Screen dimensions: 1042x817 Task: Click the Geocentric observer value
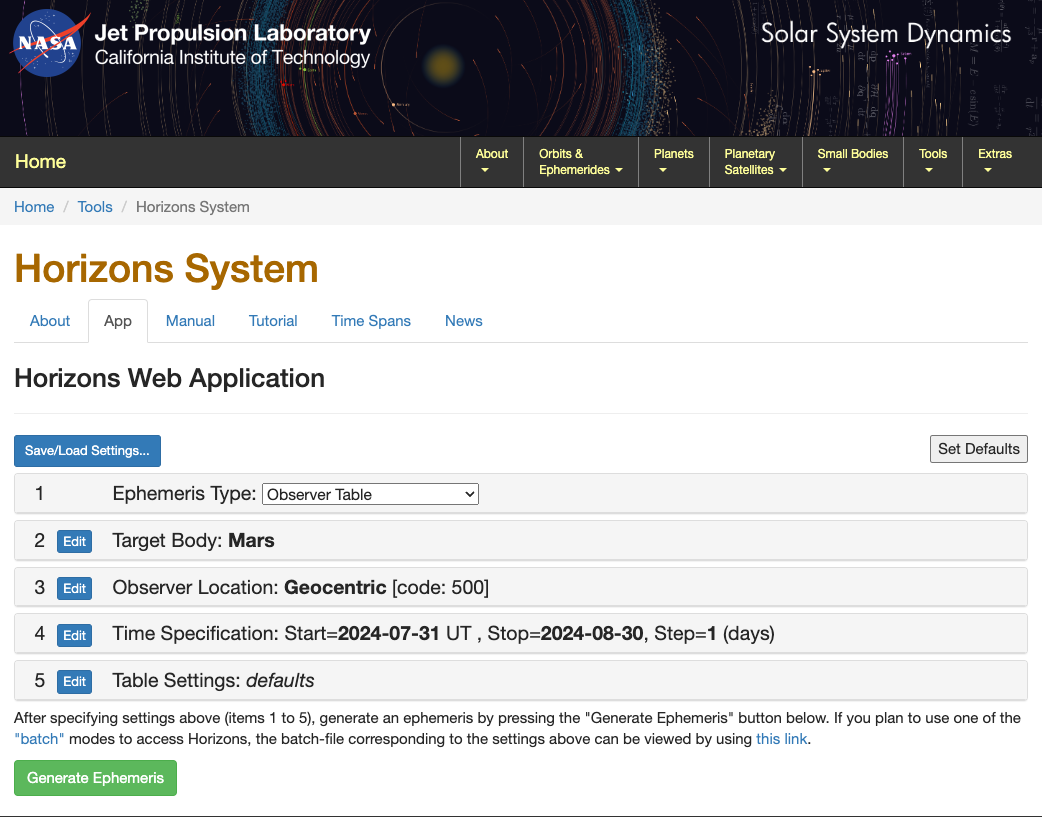[x=335, y=587]
